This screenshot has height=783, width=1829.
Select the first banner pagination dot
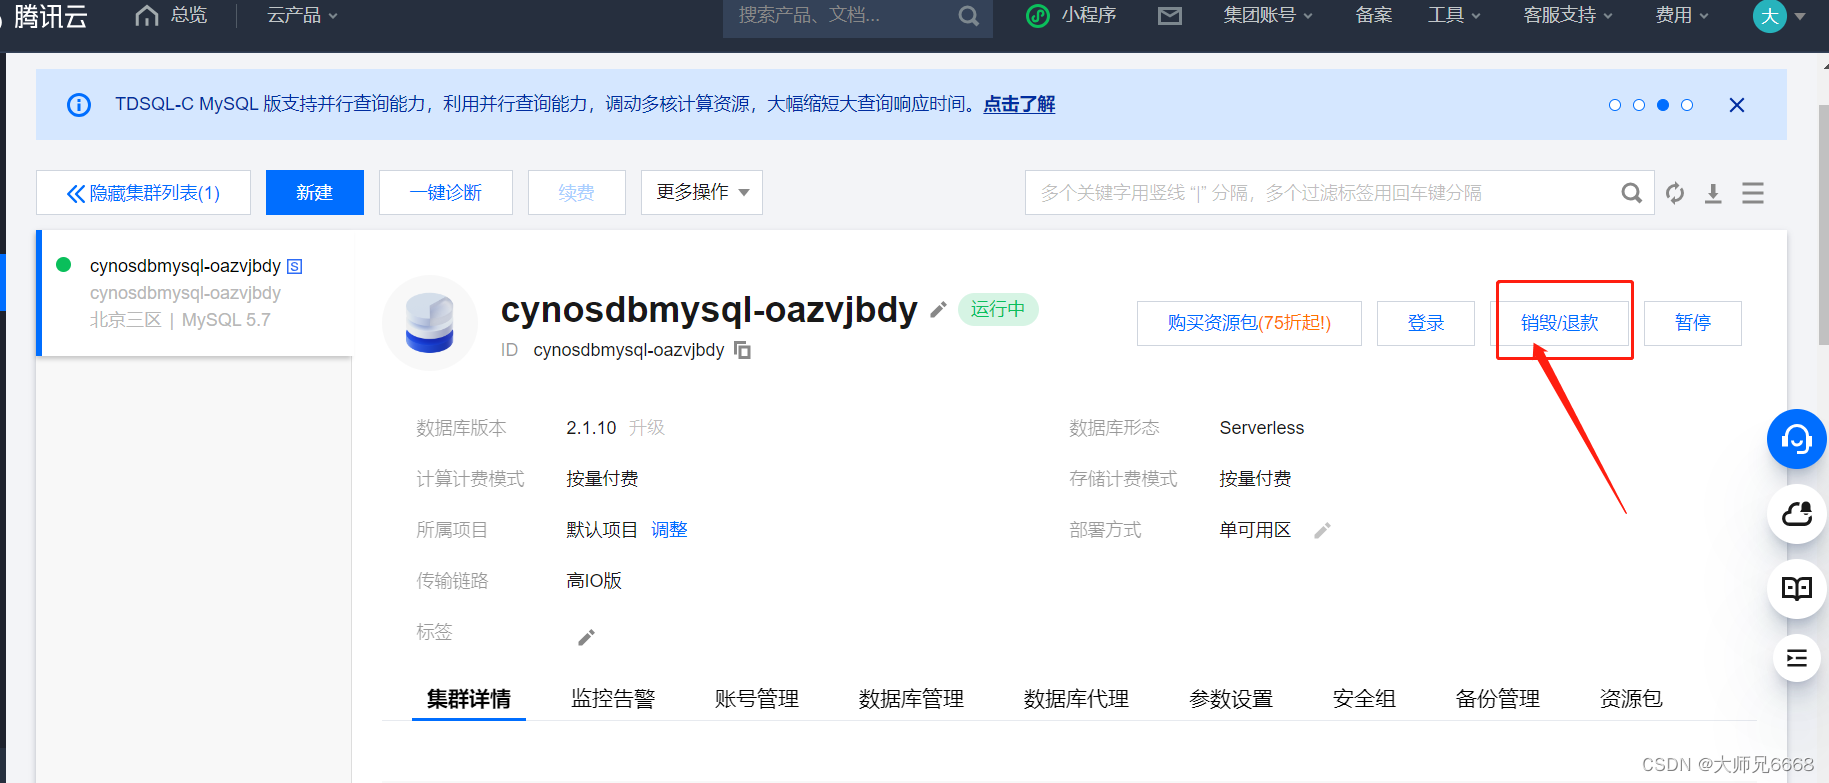[1615, 105]
